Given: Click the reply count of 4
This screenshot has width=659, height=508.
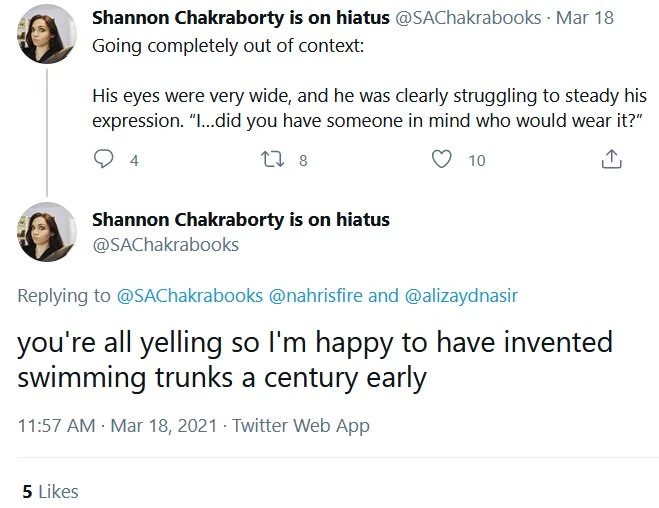Looking at the screenshot, I should 133,160.
